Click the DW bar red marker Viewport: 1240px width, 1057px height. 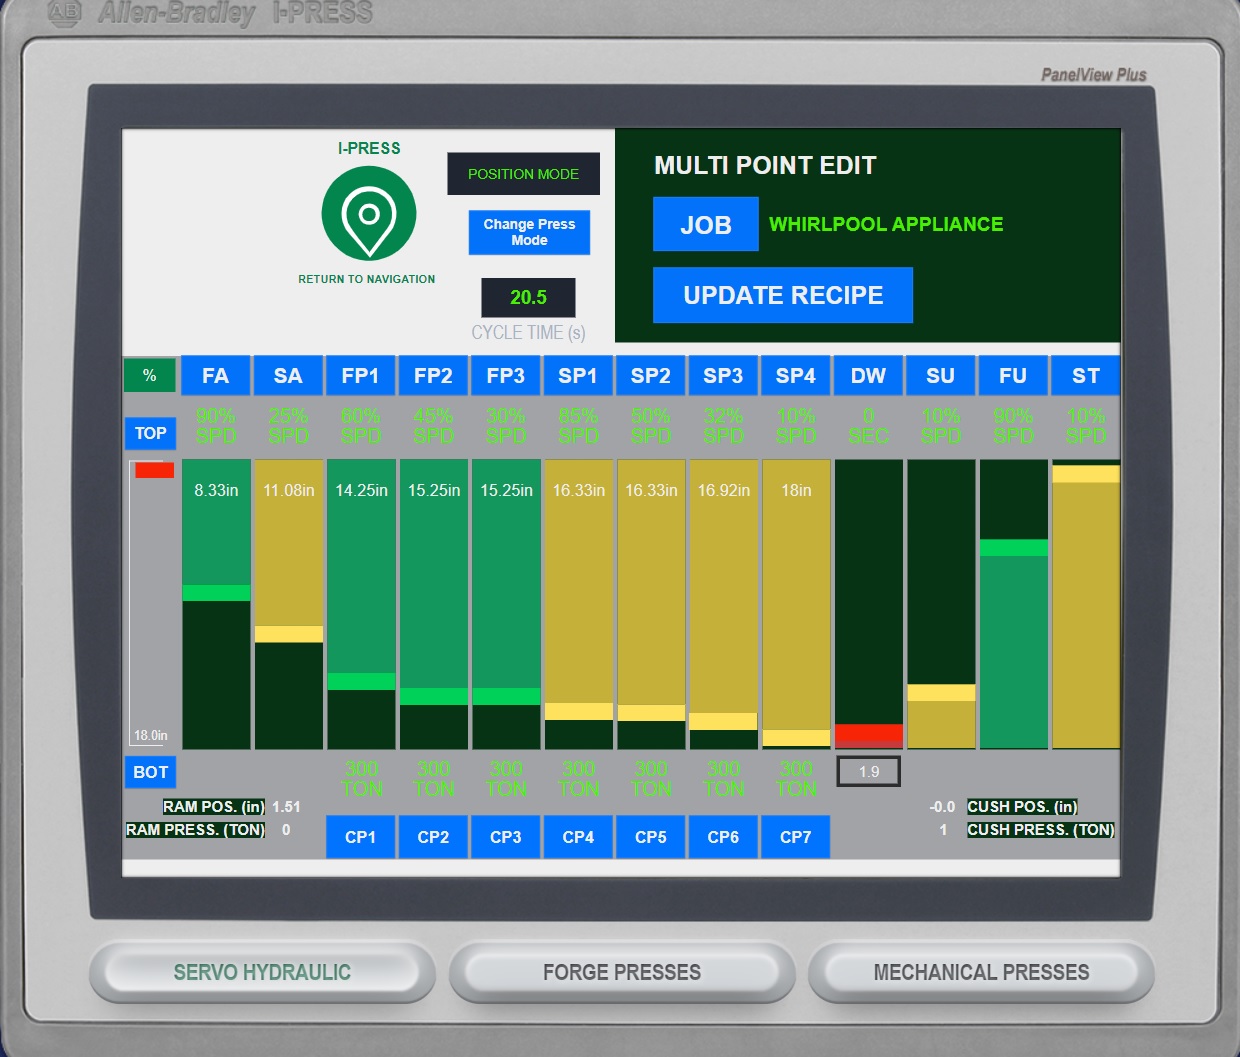click(x=869, y=735)
